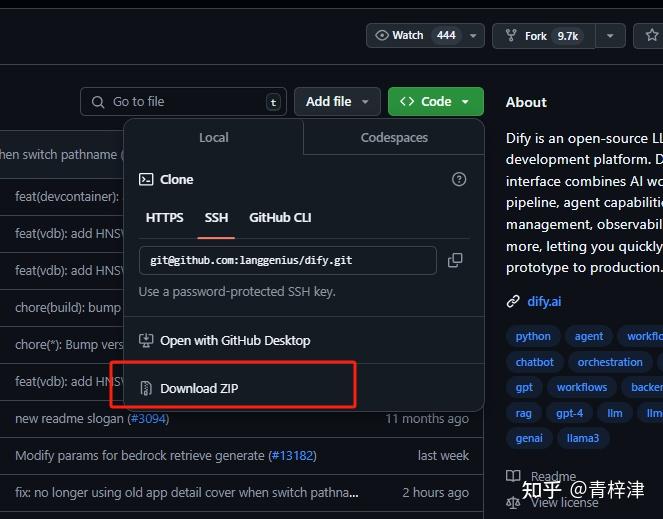Open pull request #13182 link
Screen dimensions: 663x519
[x=292, y=456]
